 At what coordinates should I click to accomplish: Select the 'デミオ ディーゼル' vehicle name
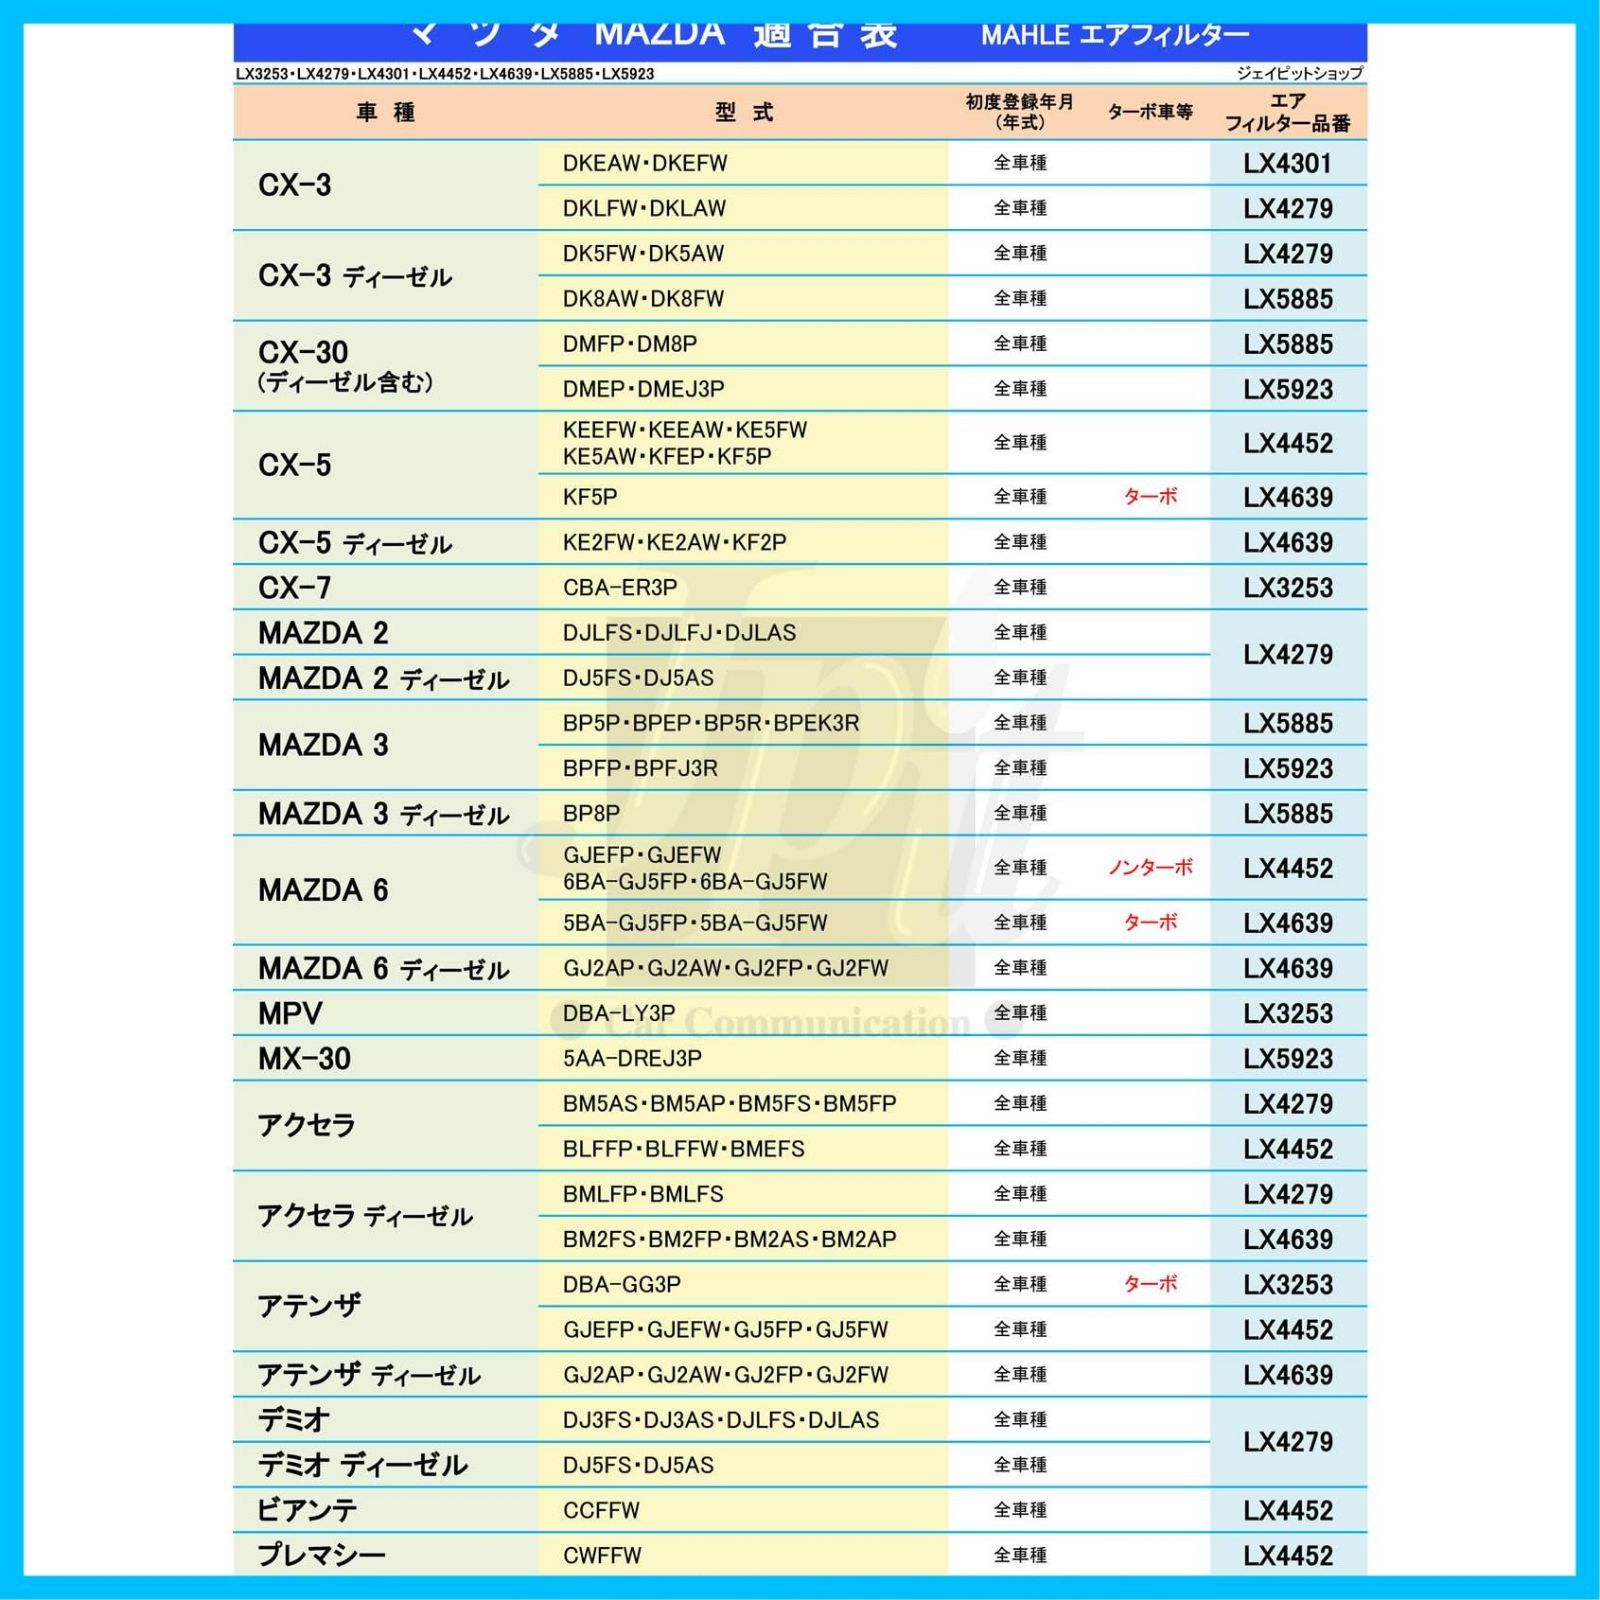pyautogui.click(x=362, y=1465)
